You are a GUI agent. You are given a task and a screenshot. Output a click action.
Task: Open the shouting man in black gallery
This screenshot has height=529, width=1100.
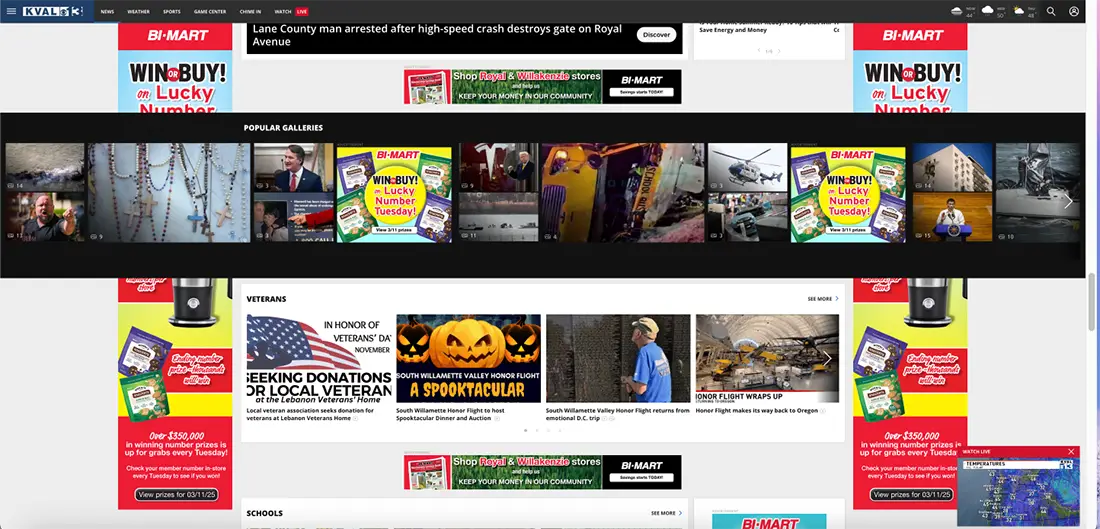[x=45, y=217]
